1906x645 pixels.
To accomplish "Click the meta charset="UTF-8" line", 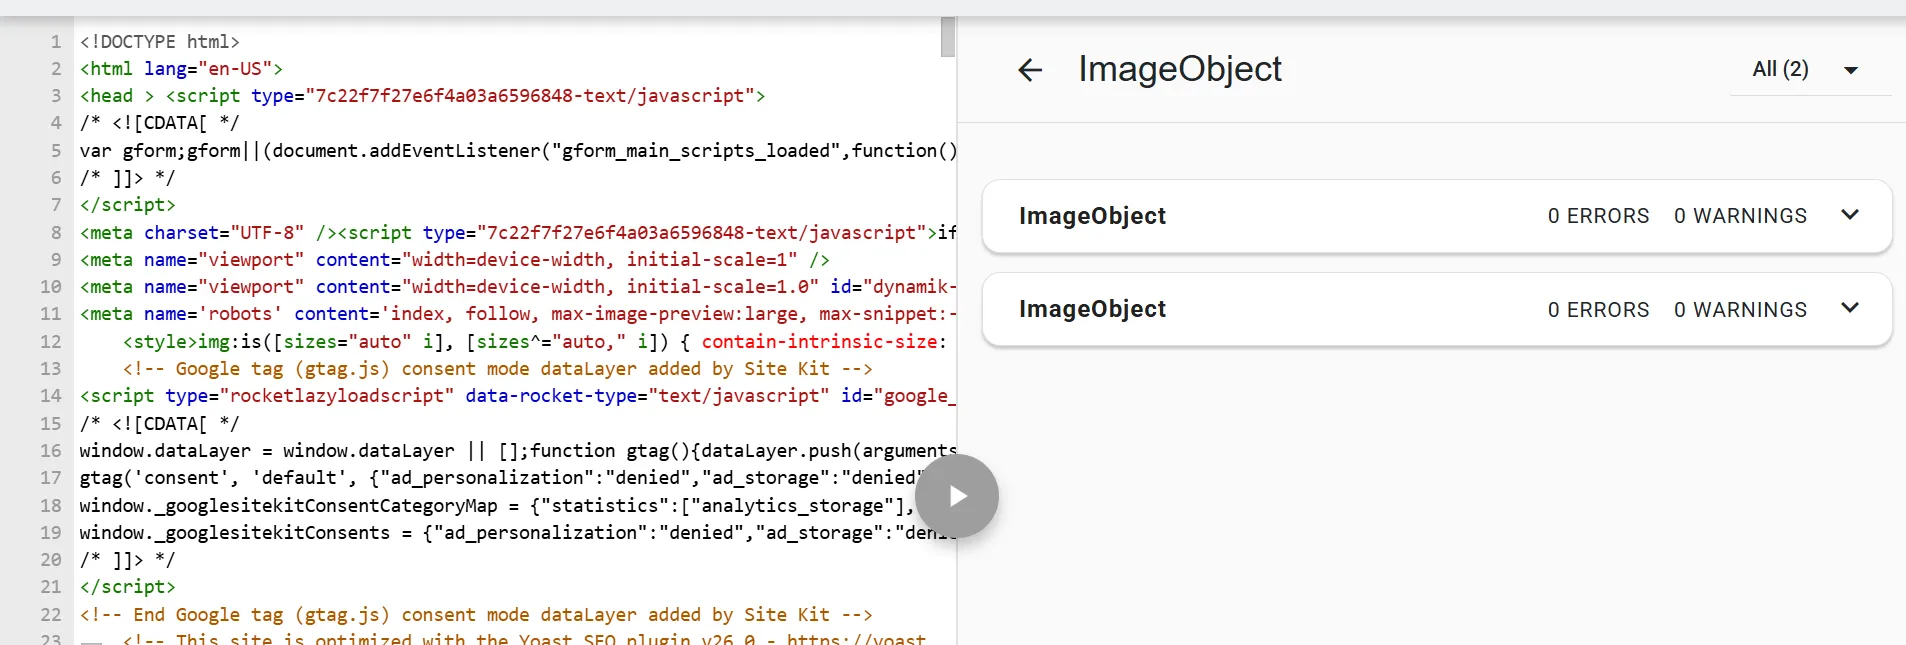I will tap(518, 233).
